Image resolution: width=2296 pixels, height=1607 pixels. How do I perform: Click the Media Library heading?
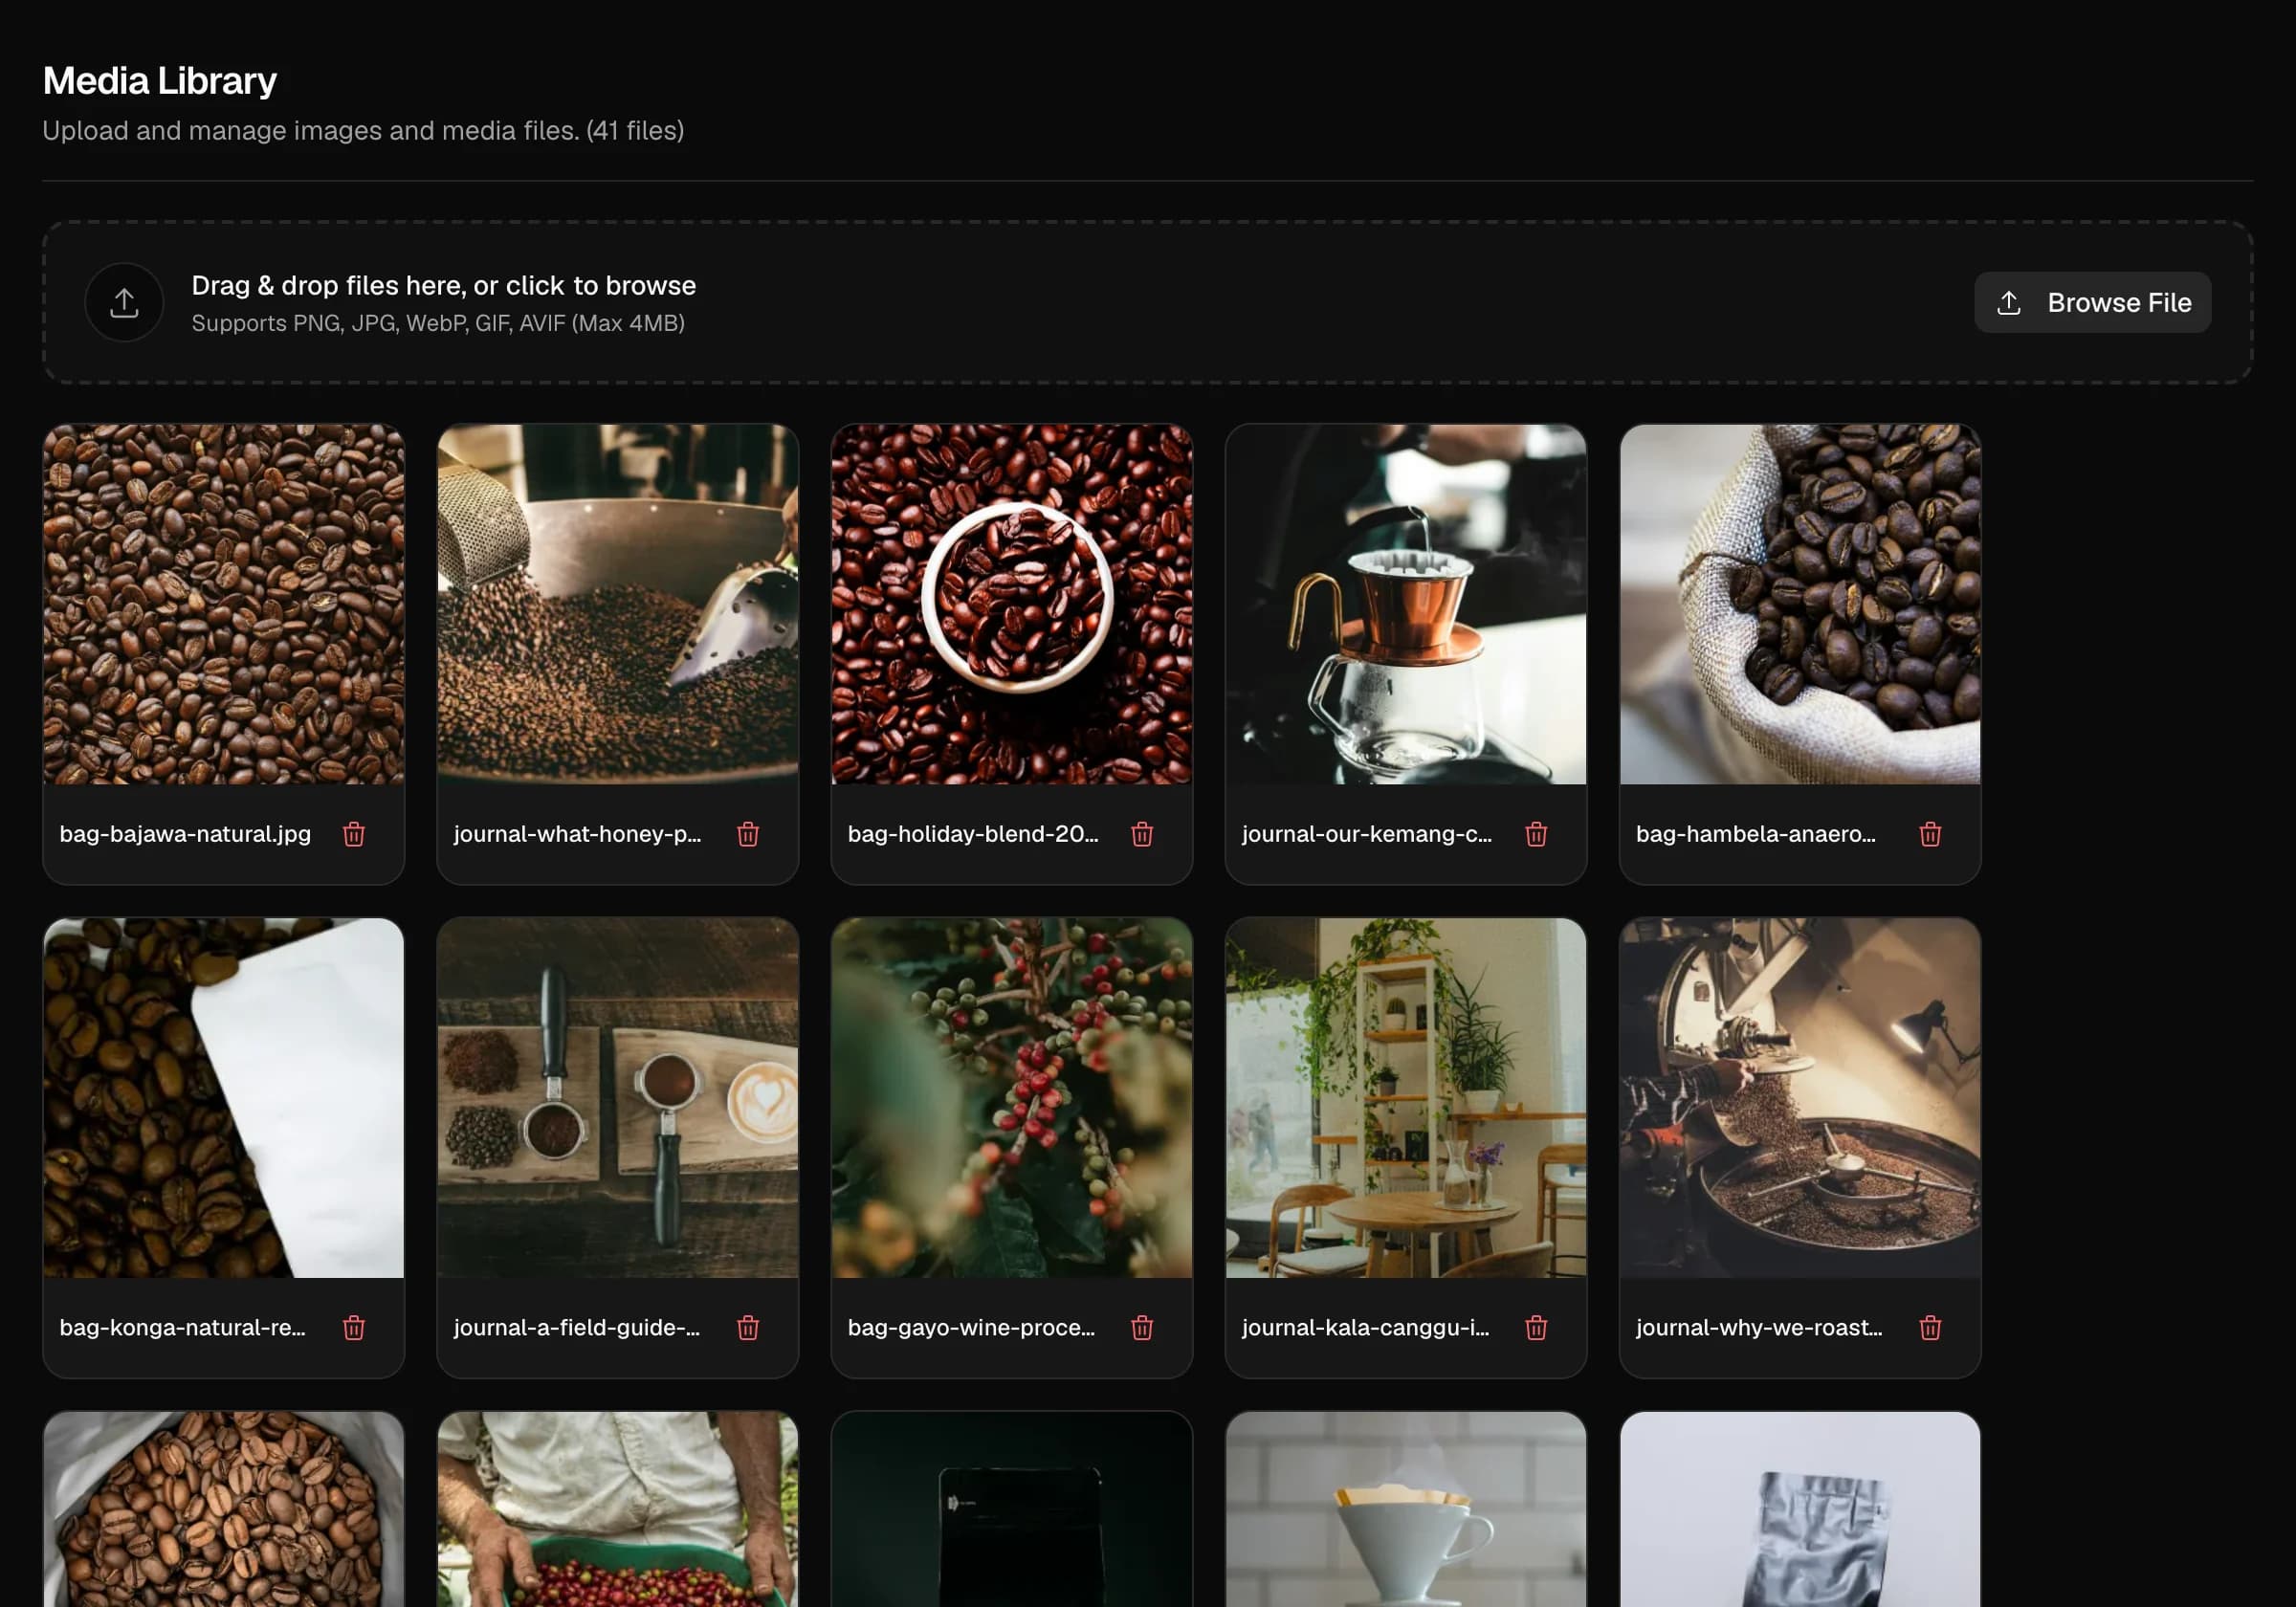pos(160,81)
